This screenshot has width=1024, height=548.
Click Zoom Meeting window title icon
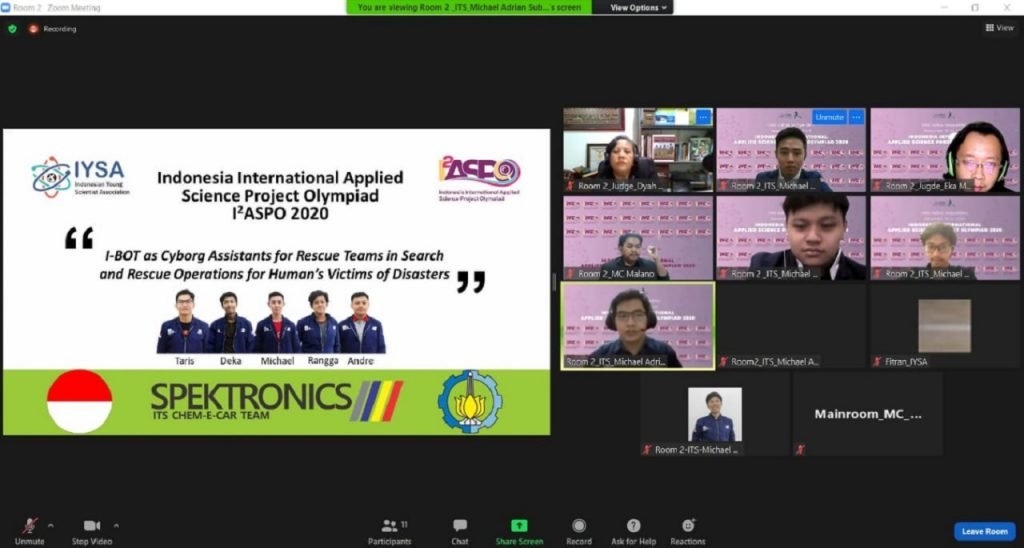5,7
